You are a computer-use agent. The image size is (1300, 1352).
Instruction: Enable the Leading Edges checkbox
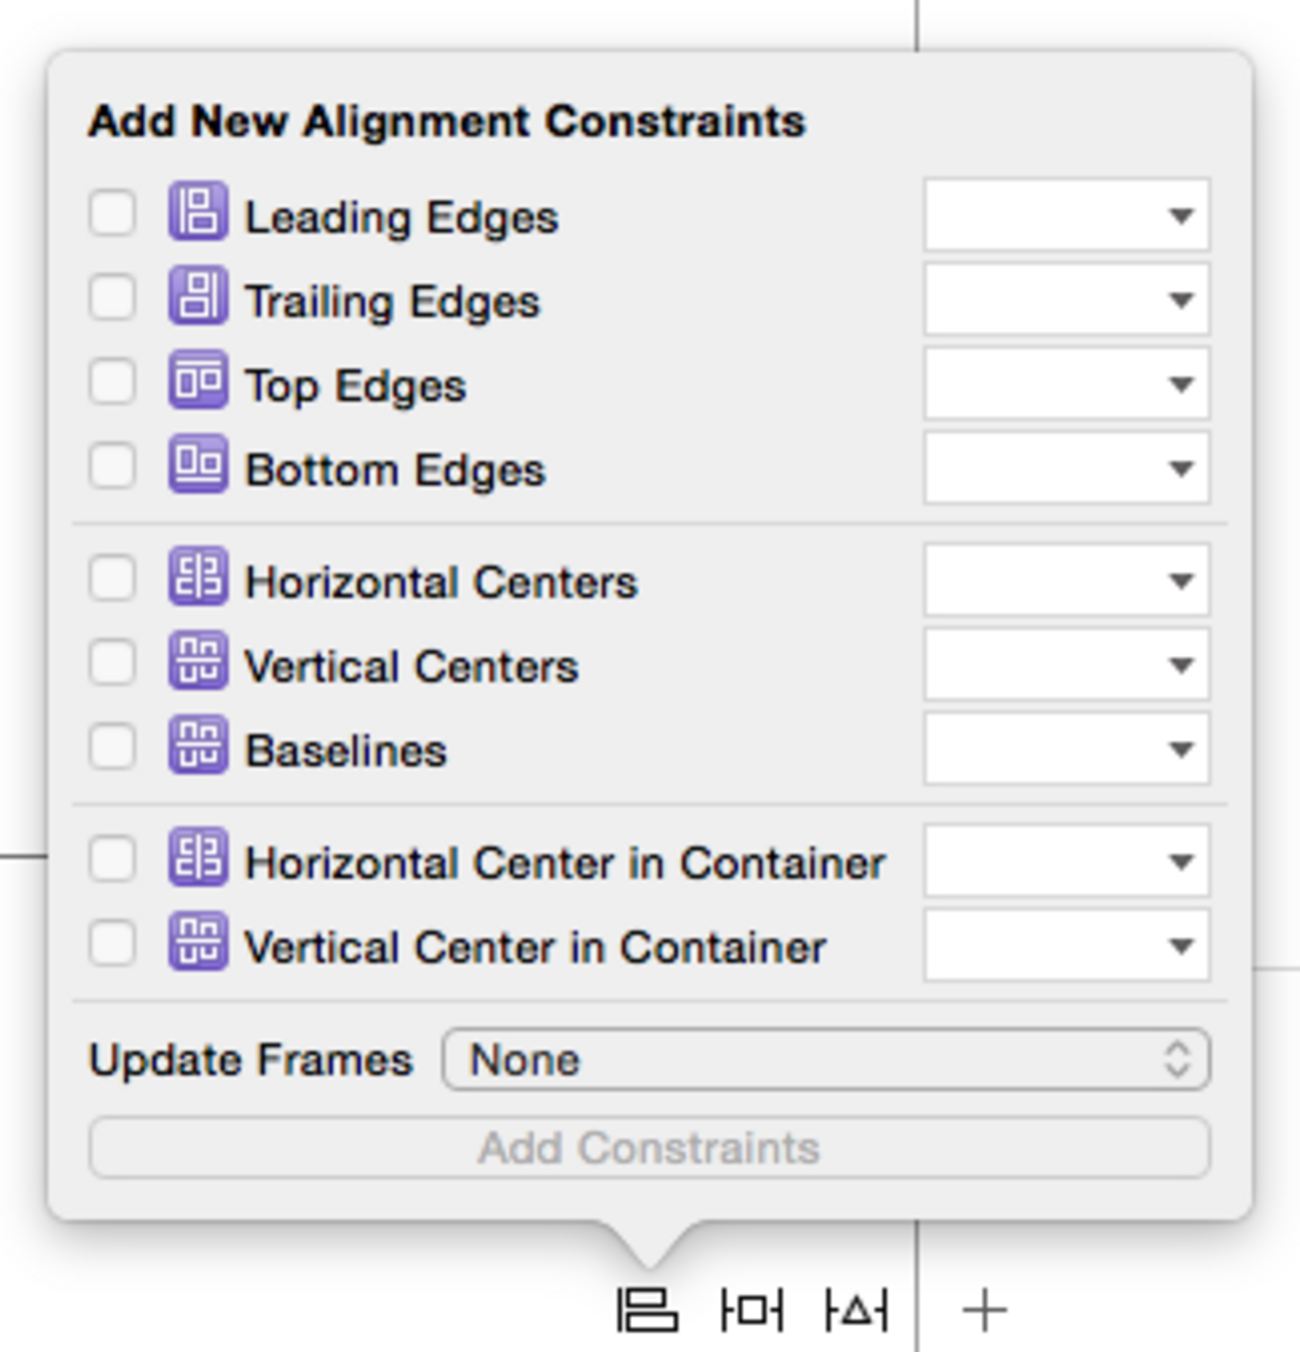[x=112, y=213]
